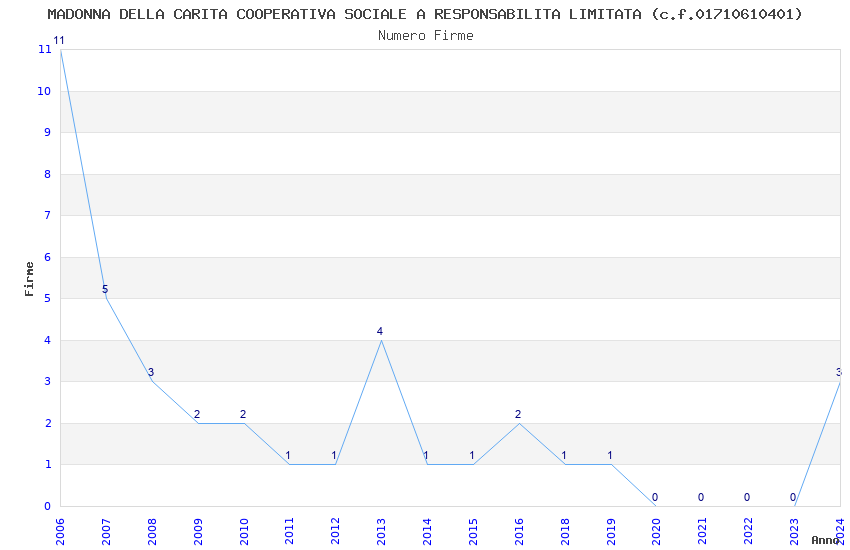The image size is (850, 550).
Task: Select the 2015 year label on x-axis
Action: tap(473, 531)
